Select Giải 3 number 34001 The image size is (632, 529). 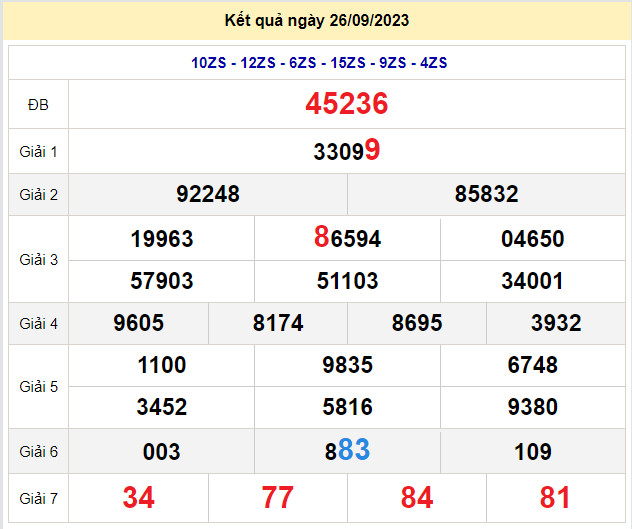(x=532, y=281)
